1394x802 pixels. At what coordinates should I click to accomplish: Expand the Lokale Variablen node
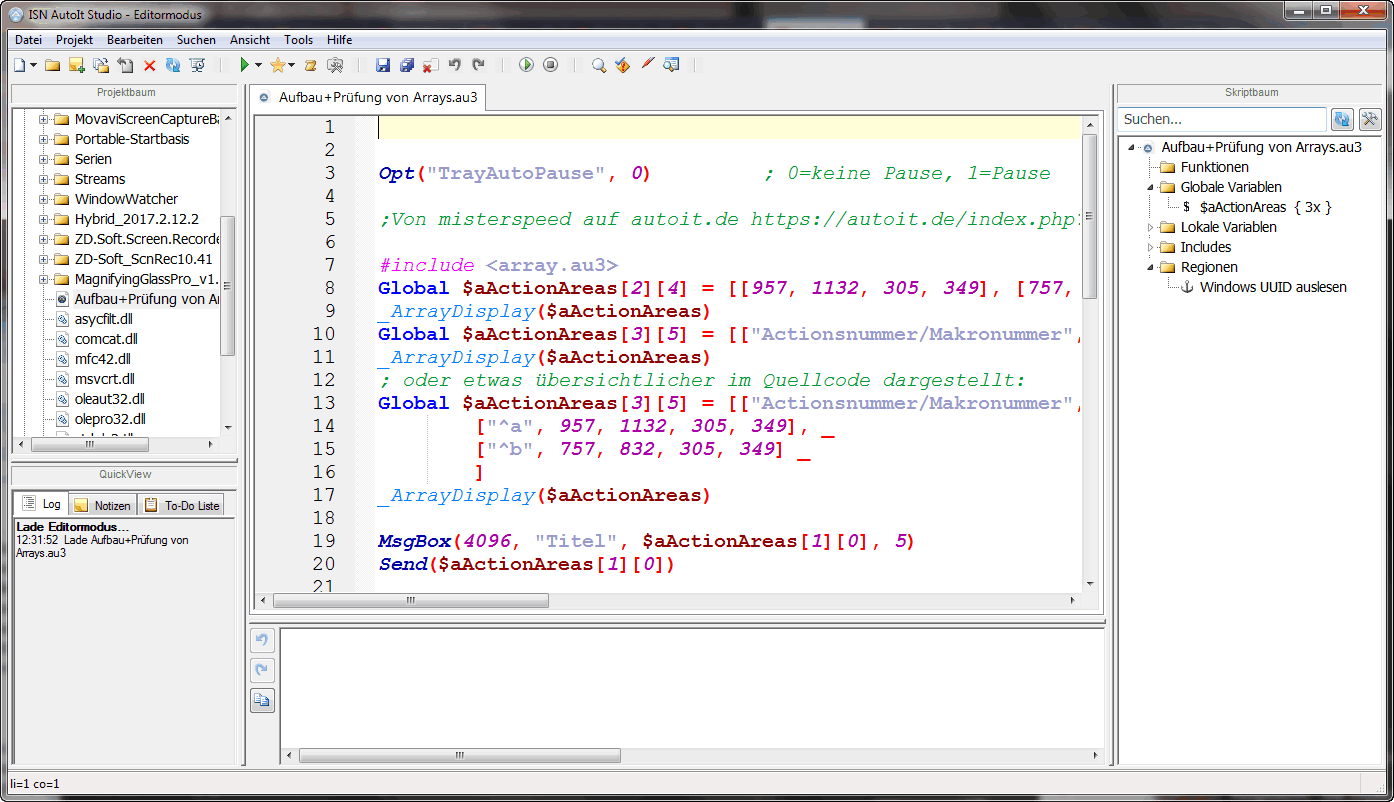point(1150,227)
